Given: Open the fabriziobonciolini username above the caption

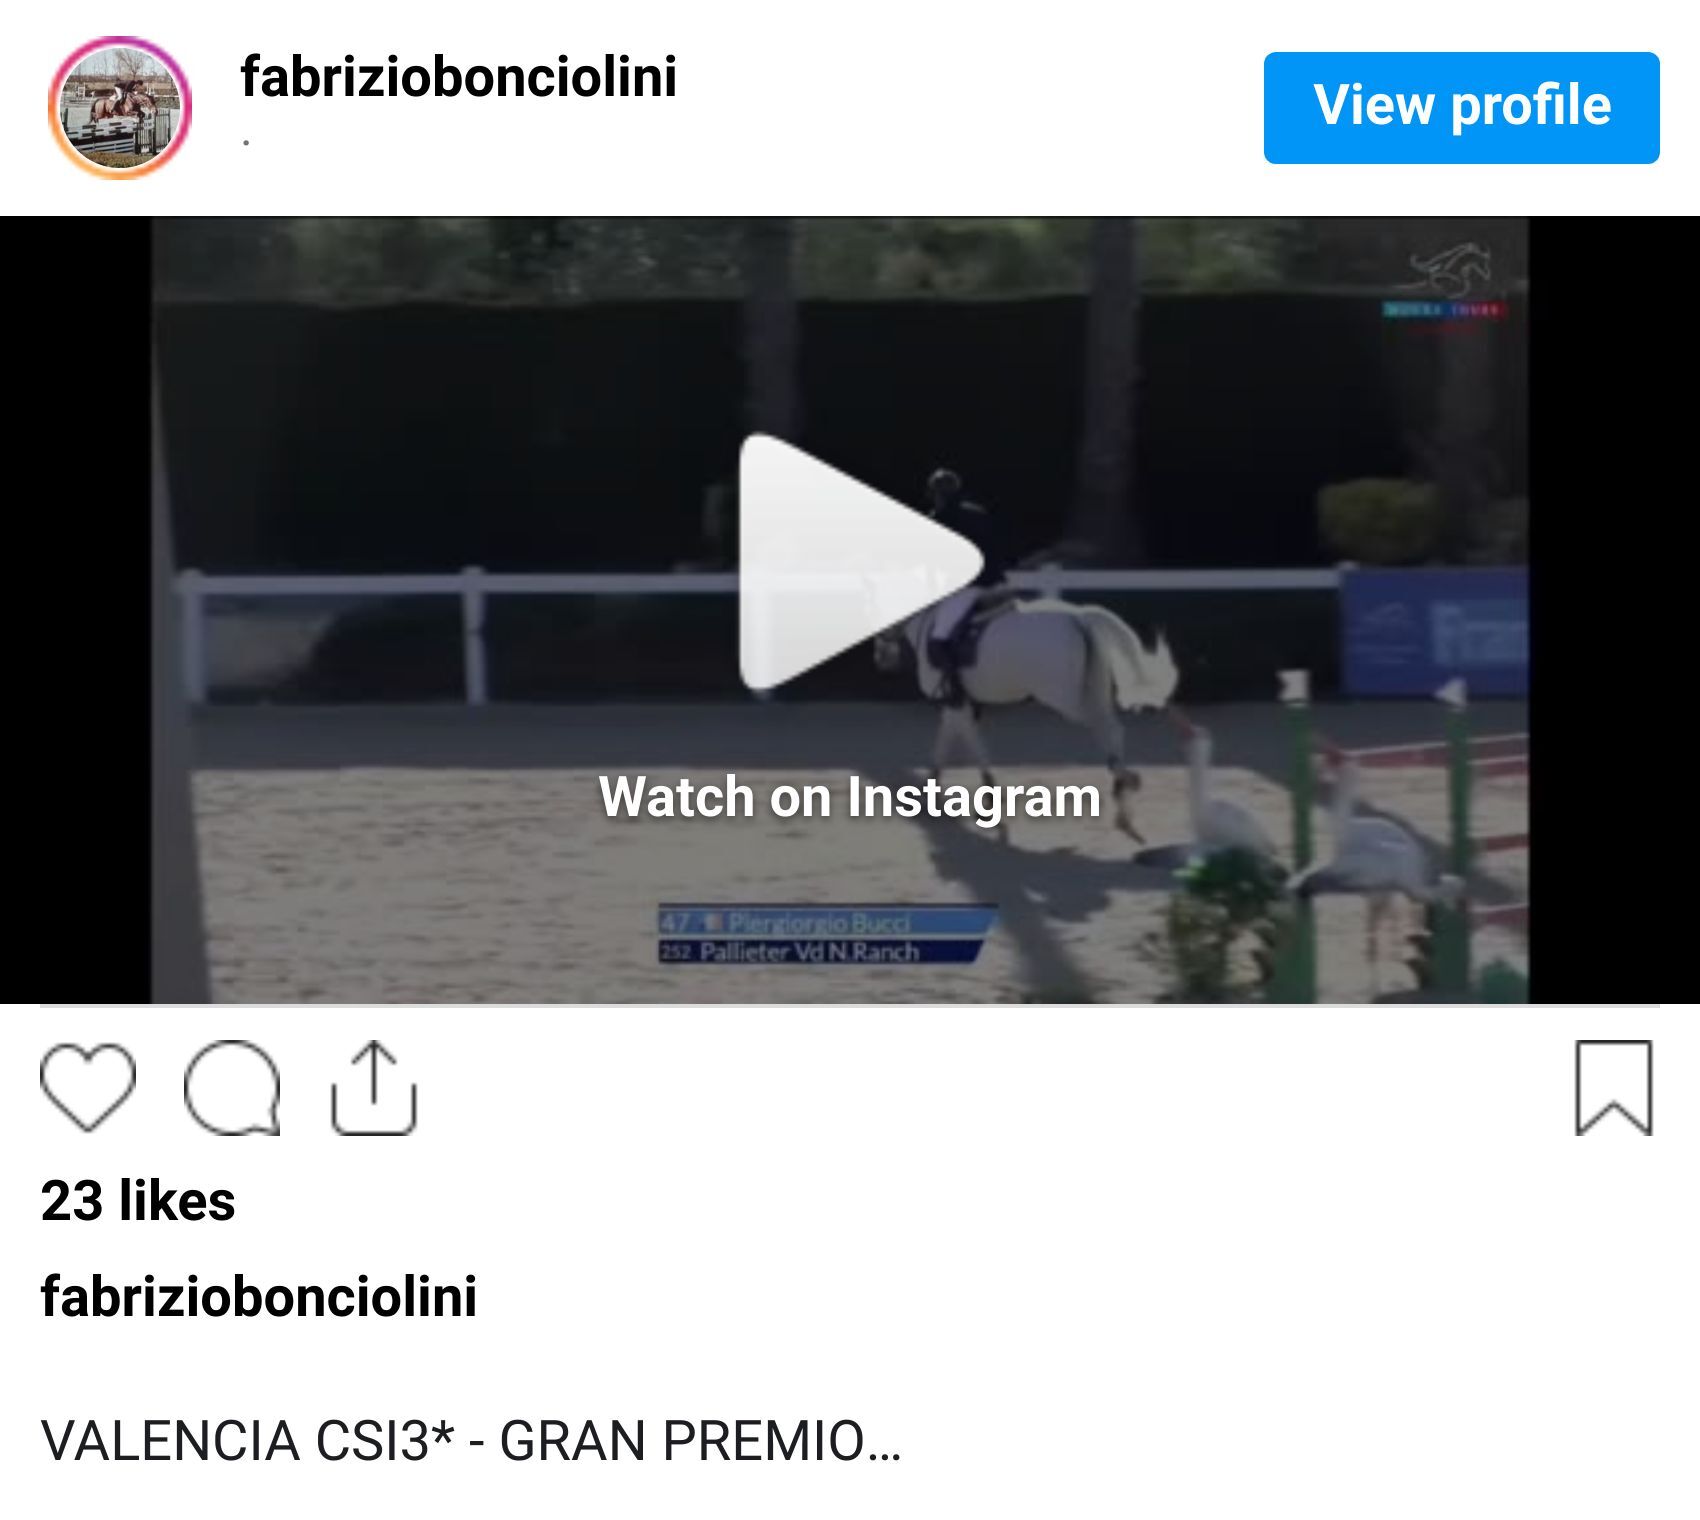Looking at the screenshot, I should [259, 1297].
